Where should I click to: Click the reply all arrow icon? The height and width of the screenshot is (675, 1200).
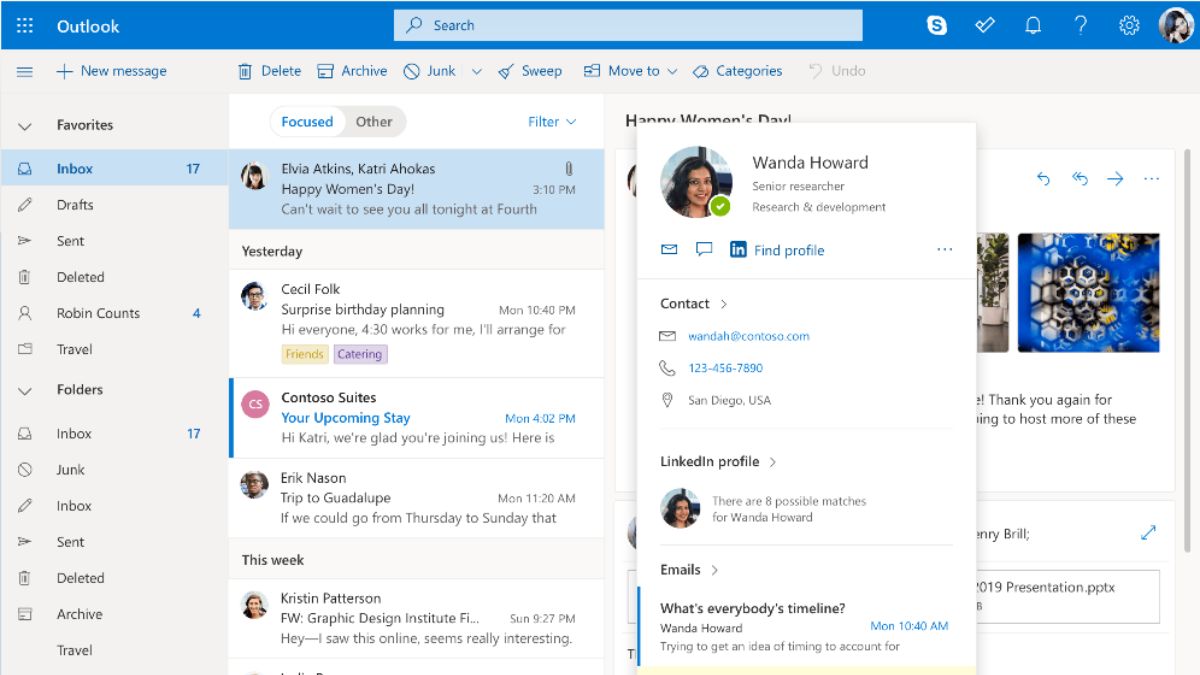[1080, 179]
